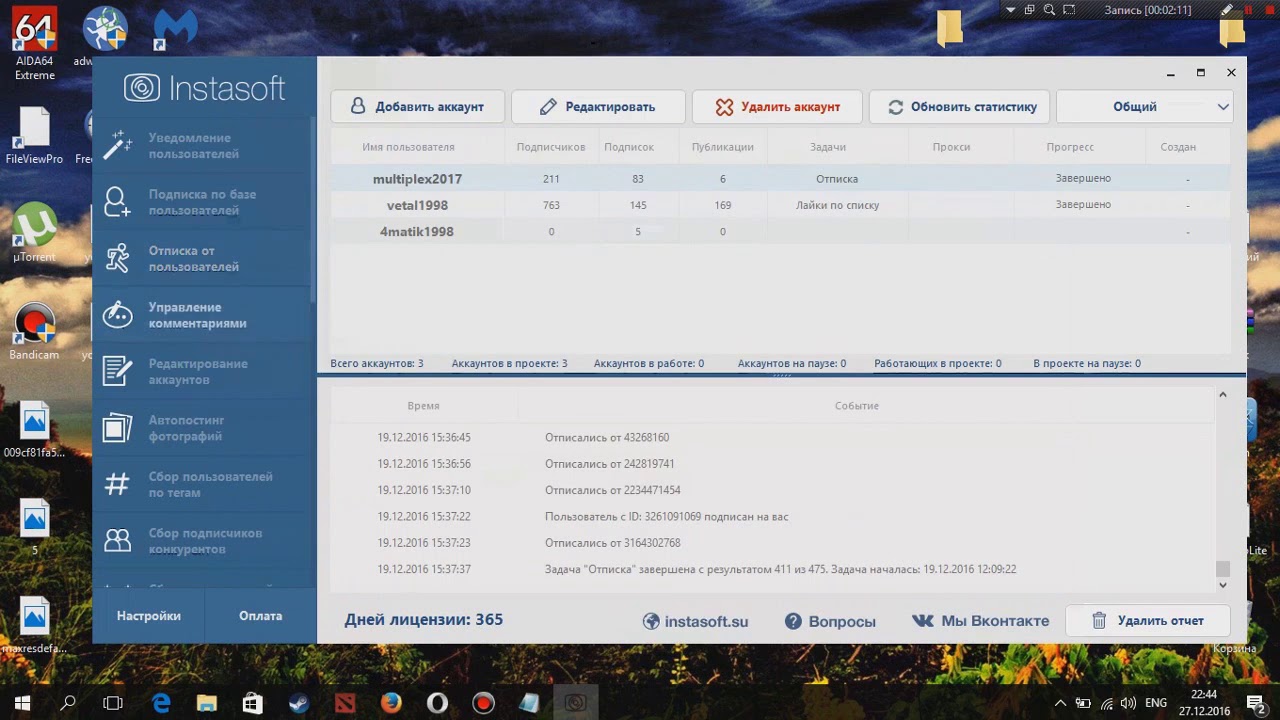The height and width of the screenshot is (720, 1280).
Task: Sort by Публикации column header
Action: click(x=722, y=147)
